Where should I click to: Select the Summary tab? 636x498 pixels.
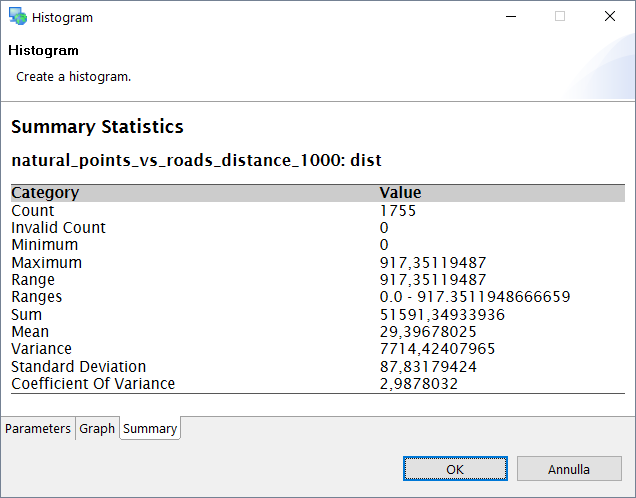pyautogui.click(x=150, y=429)
